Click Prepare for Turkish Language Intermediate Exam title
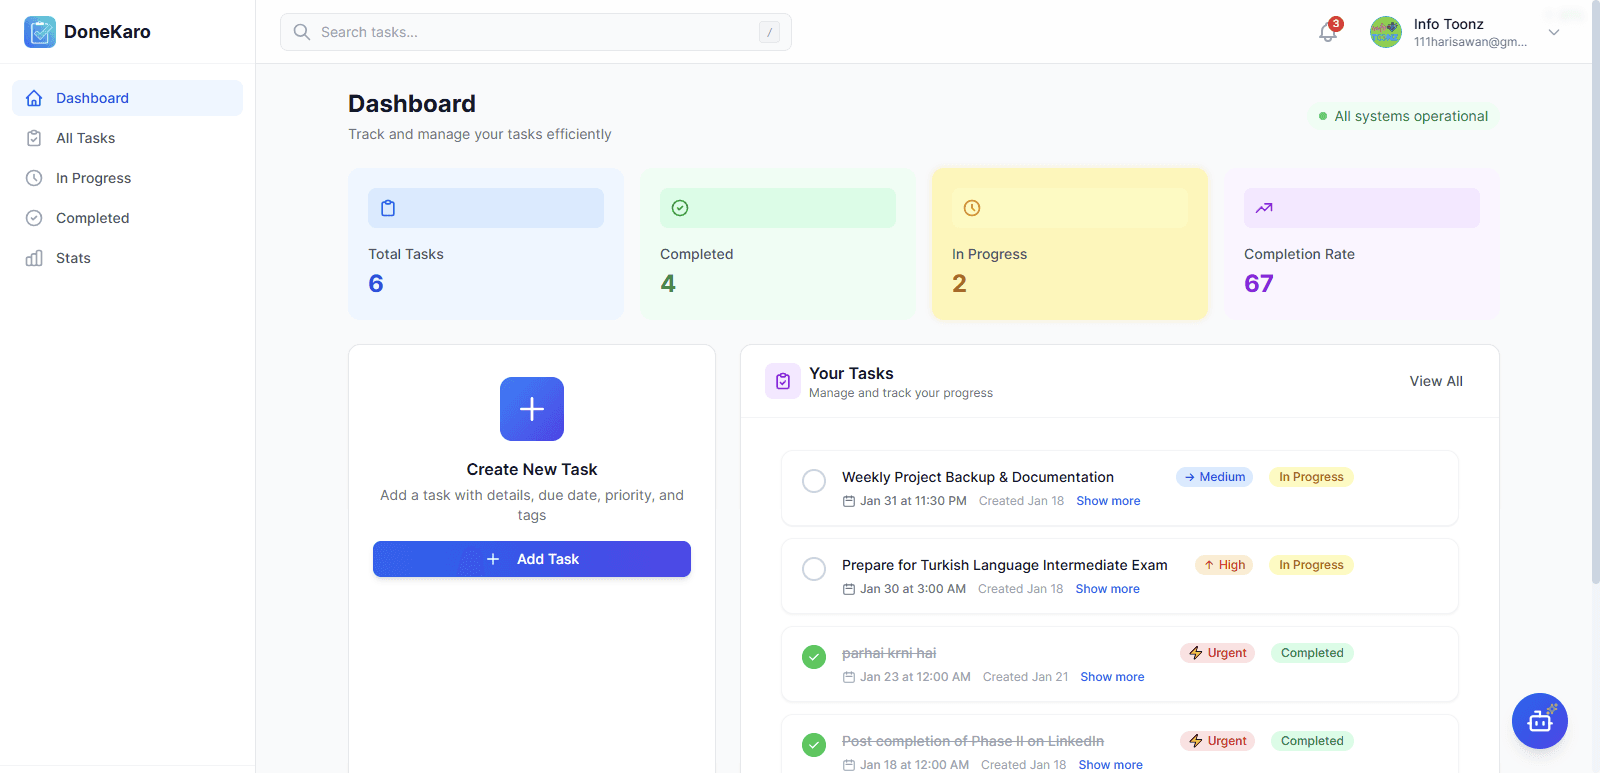 [1005, 565]
